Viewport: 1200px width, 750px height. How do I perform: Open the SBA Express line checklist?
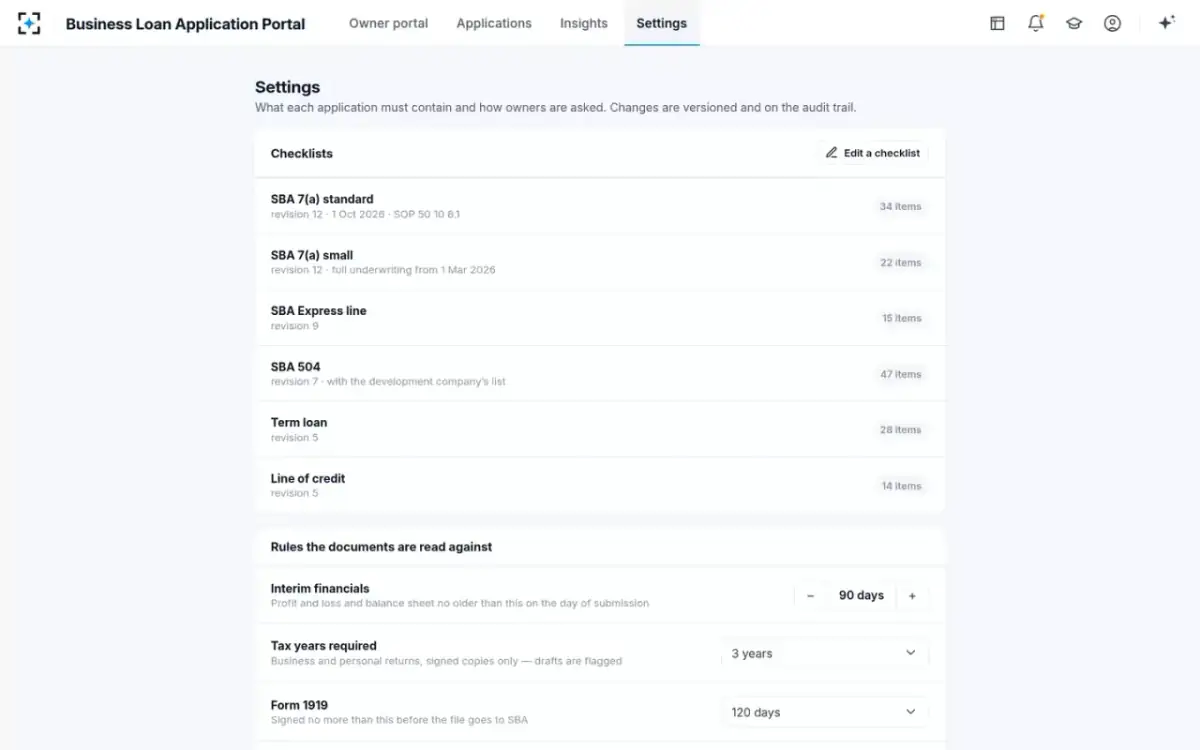[600, 318]
